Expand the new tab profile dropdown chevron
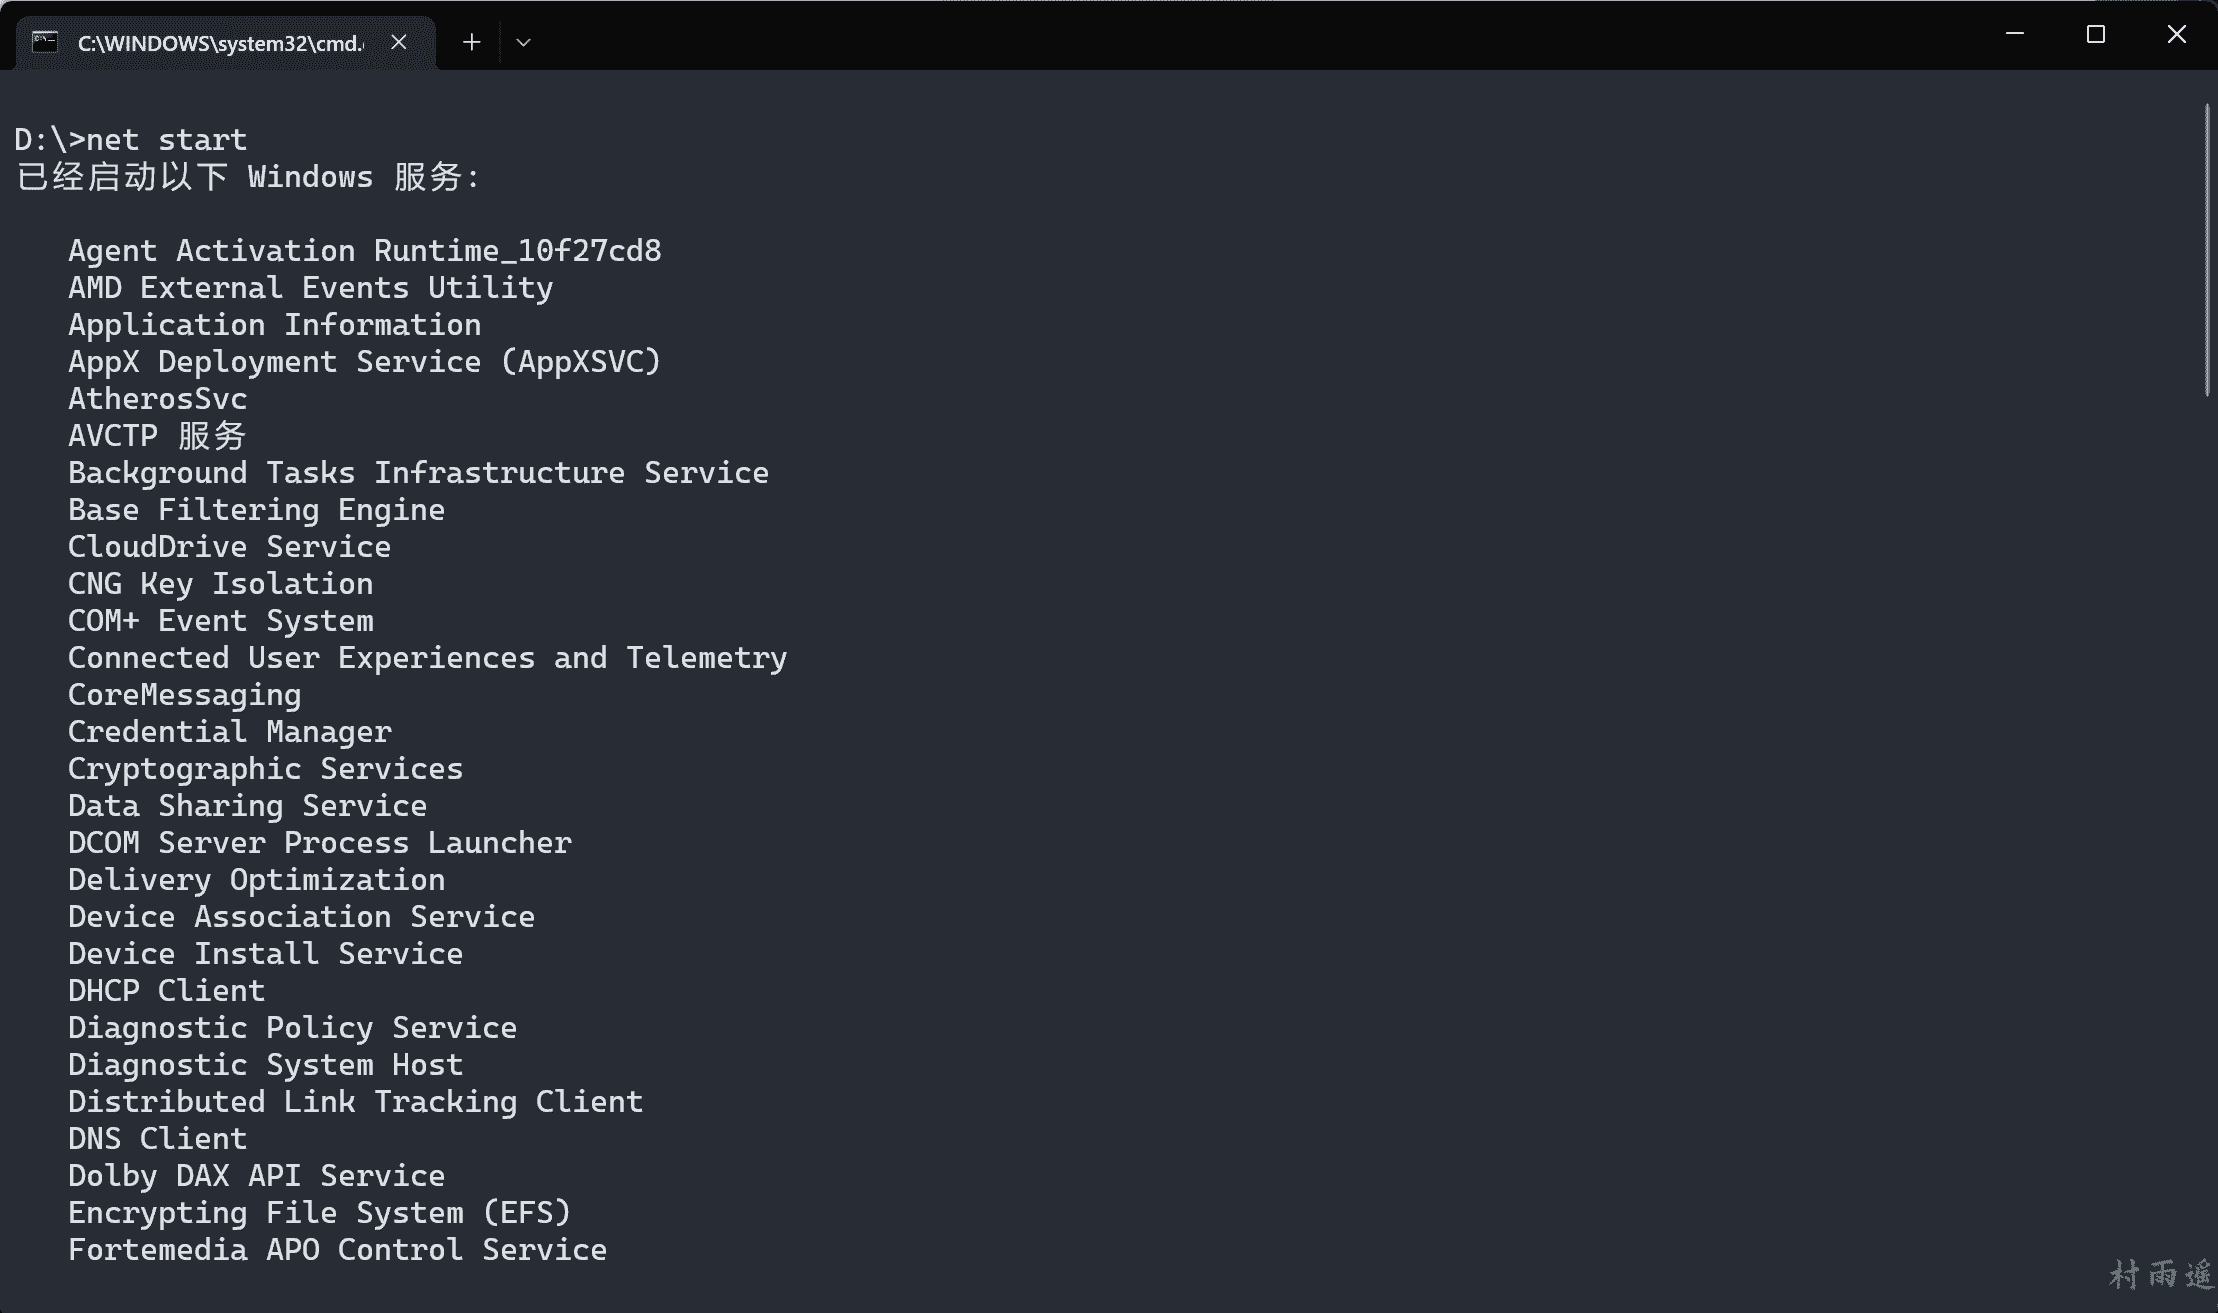Viewport: 2218px width, 1313px height. 523,42
